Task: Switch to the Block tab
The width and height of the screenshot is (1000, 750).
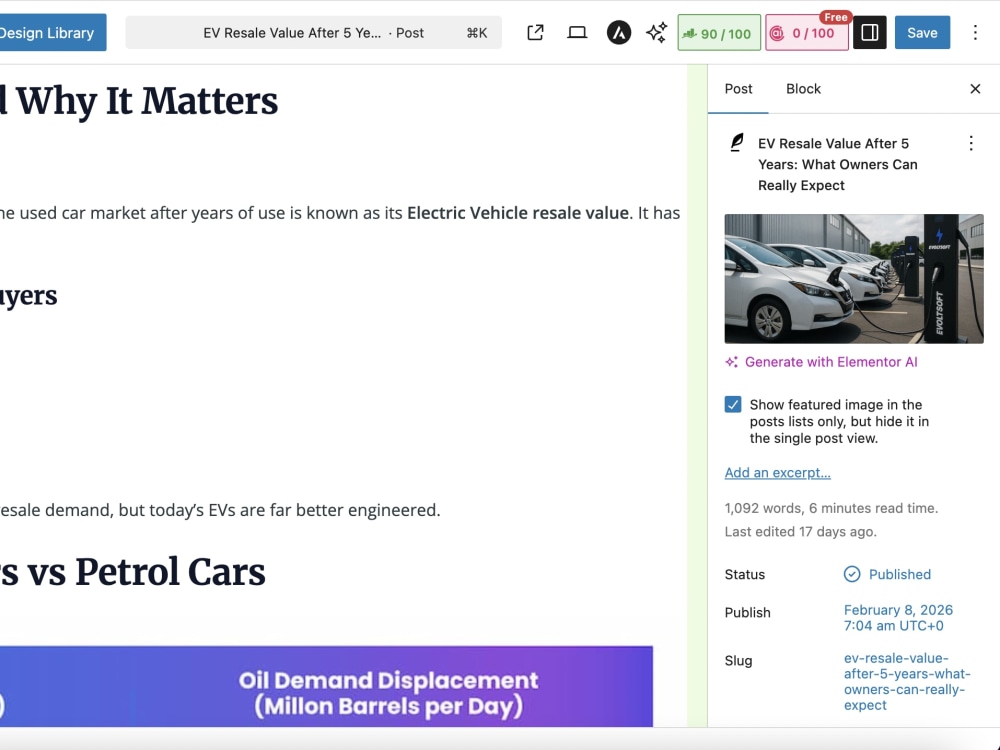Action: pyautogui.click(x=803, y=89)
